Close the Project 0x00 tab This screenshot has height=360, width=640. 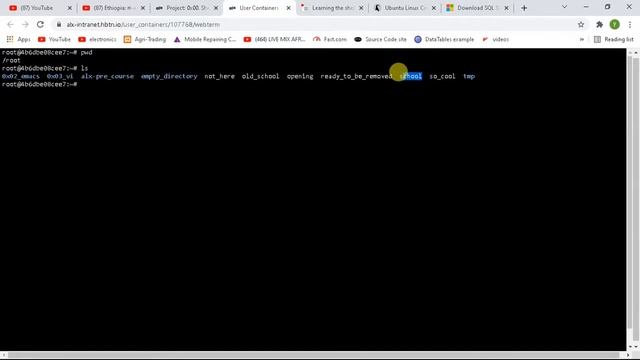point(216,8)
